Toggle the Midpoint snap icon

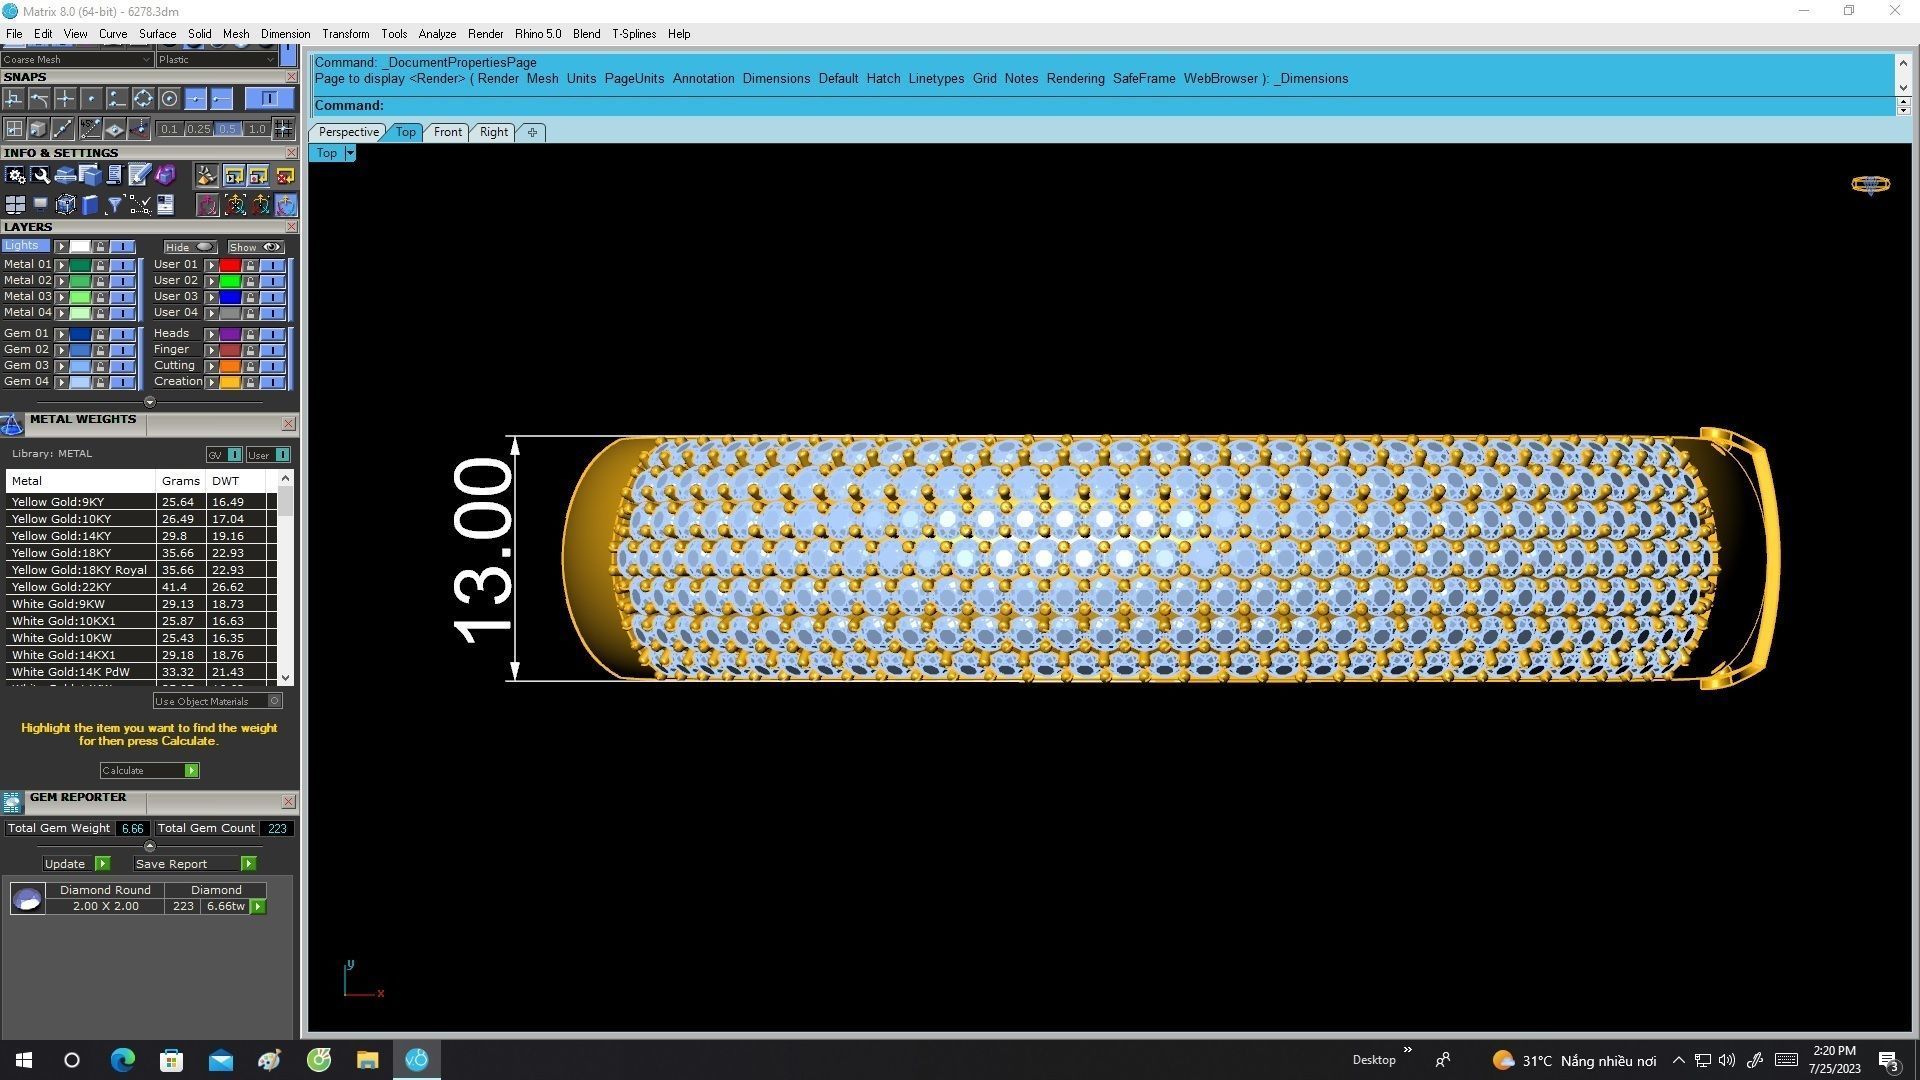(195, 99)
